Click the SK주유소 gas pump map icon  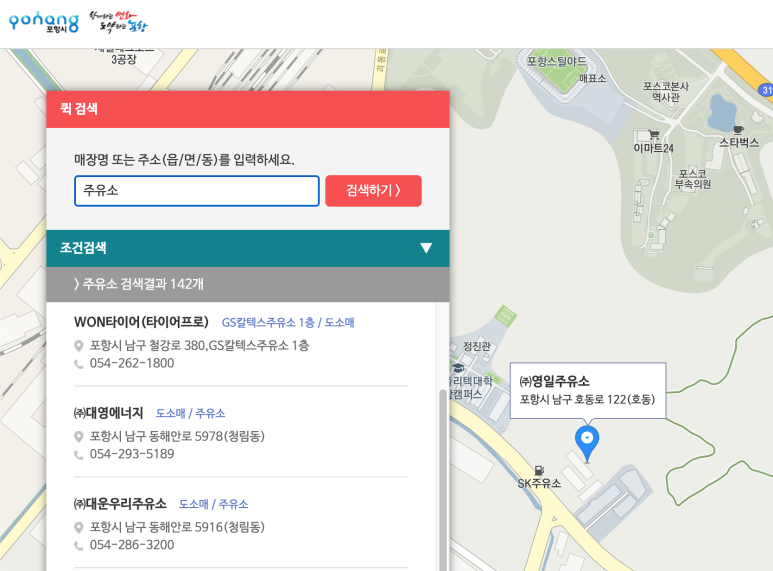pyautogui.click(x=539, y=470)
